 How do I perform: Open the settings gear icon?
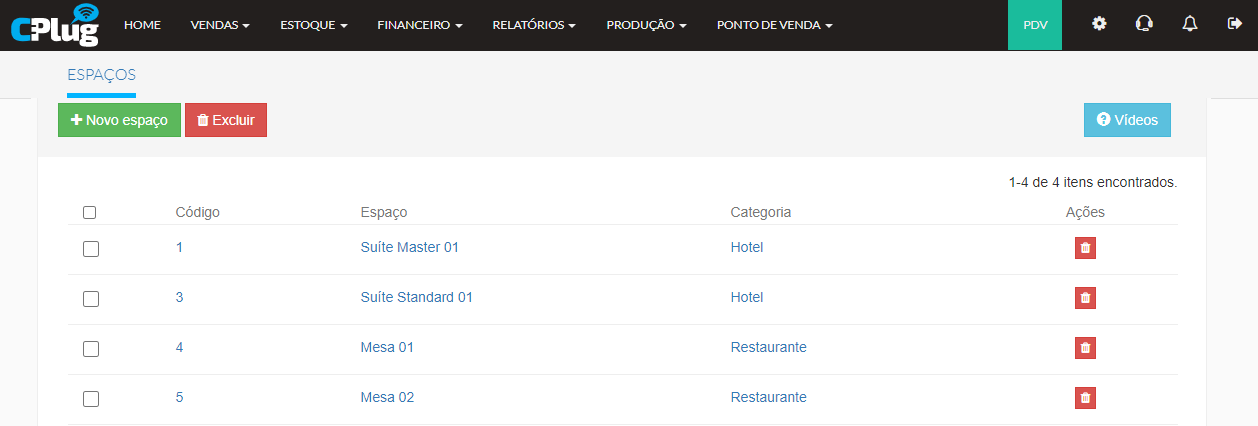click(x=1099, y=24)
